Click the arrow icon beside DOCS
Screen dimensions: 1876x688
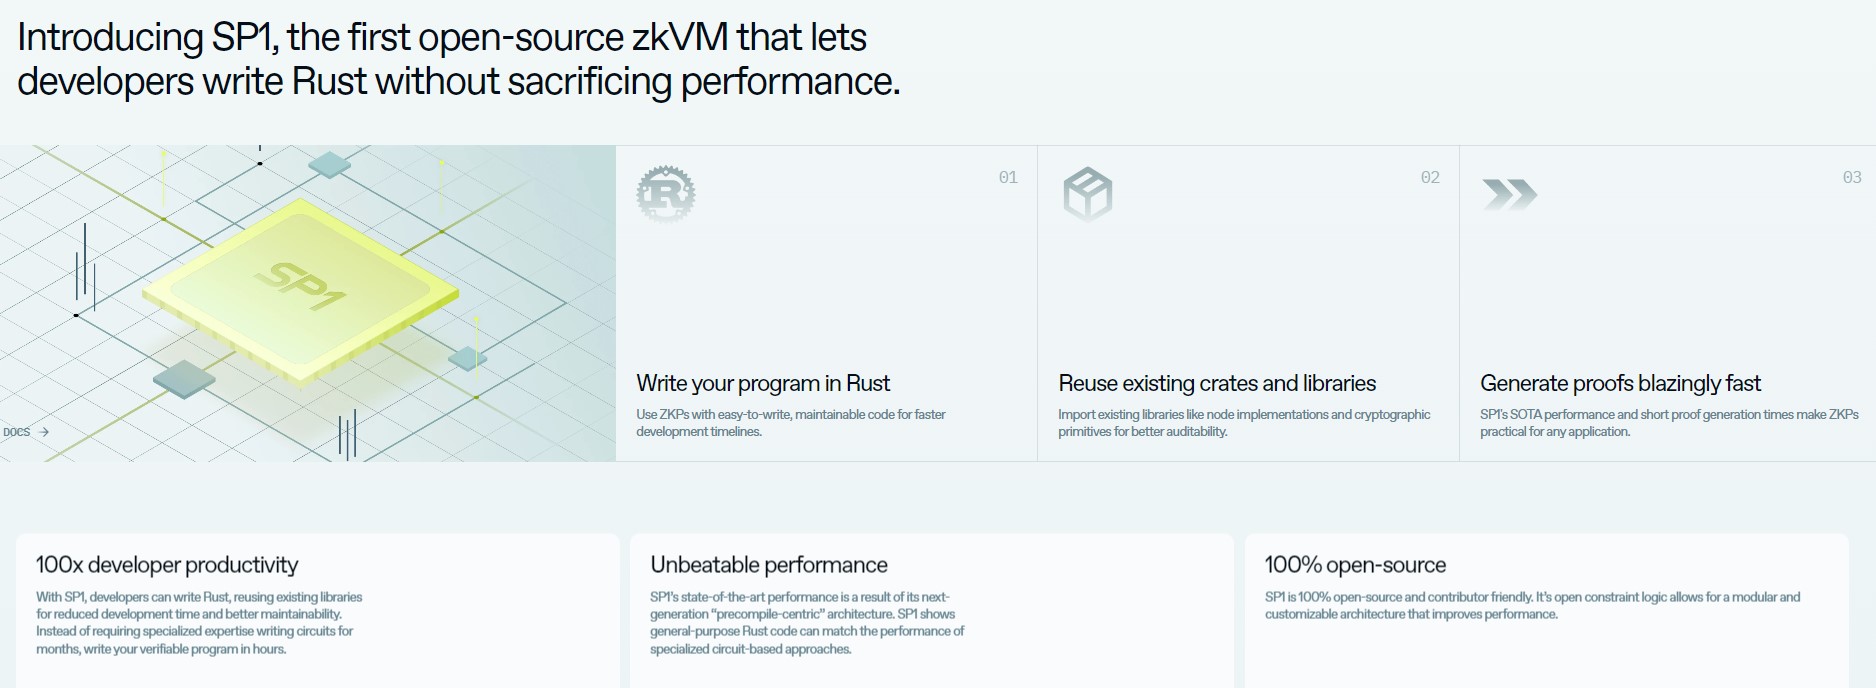(x=44, y=432)
